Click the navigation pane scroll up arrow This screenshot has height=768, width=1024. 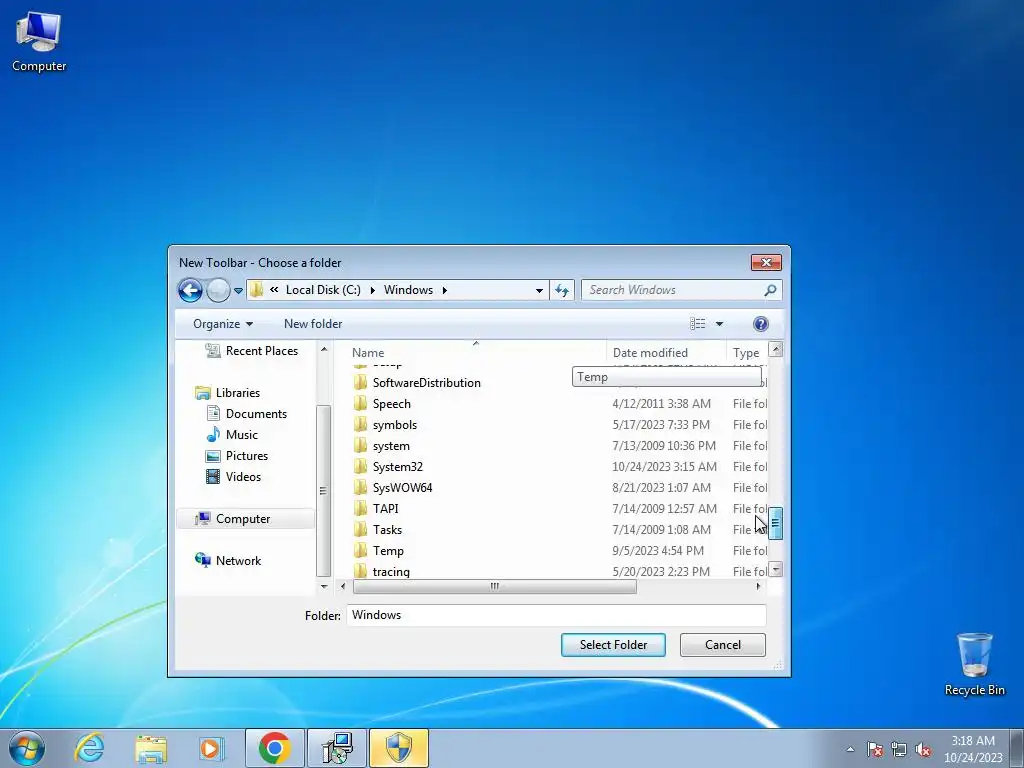324,349
